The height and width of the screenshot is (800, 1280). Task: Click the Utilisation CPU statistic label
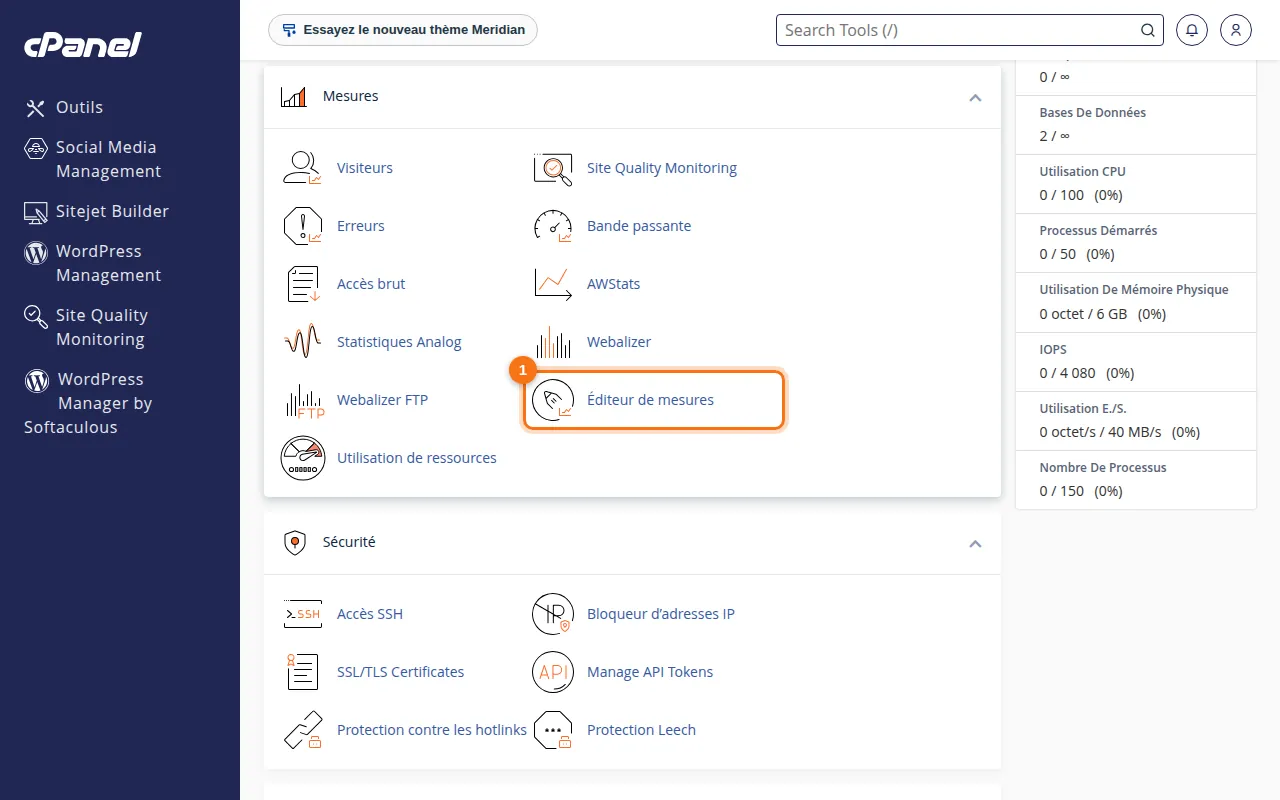[1083, 171]
